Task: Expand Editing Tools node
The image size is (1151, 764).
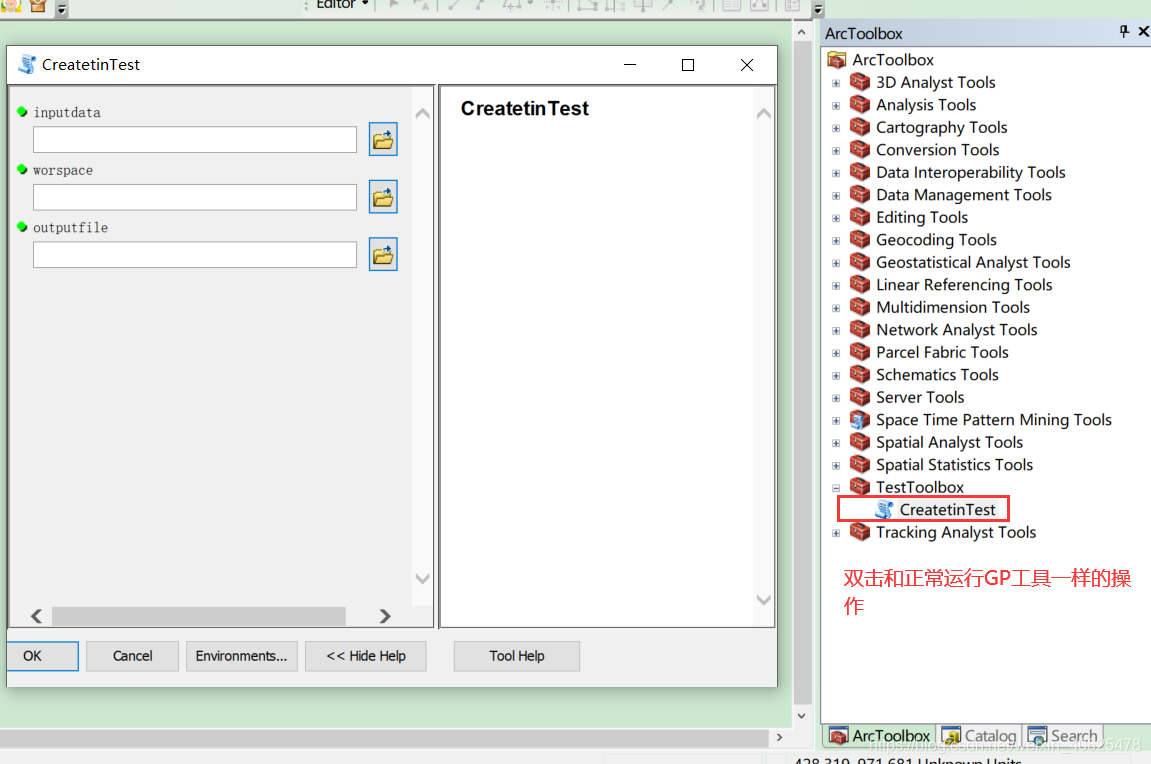Action: coord(836,218)
